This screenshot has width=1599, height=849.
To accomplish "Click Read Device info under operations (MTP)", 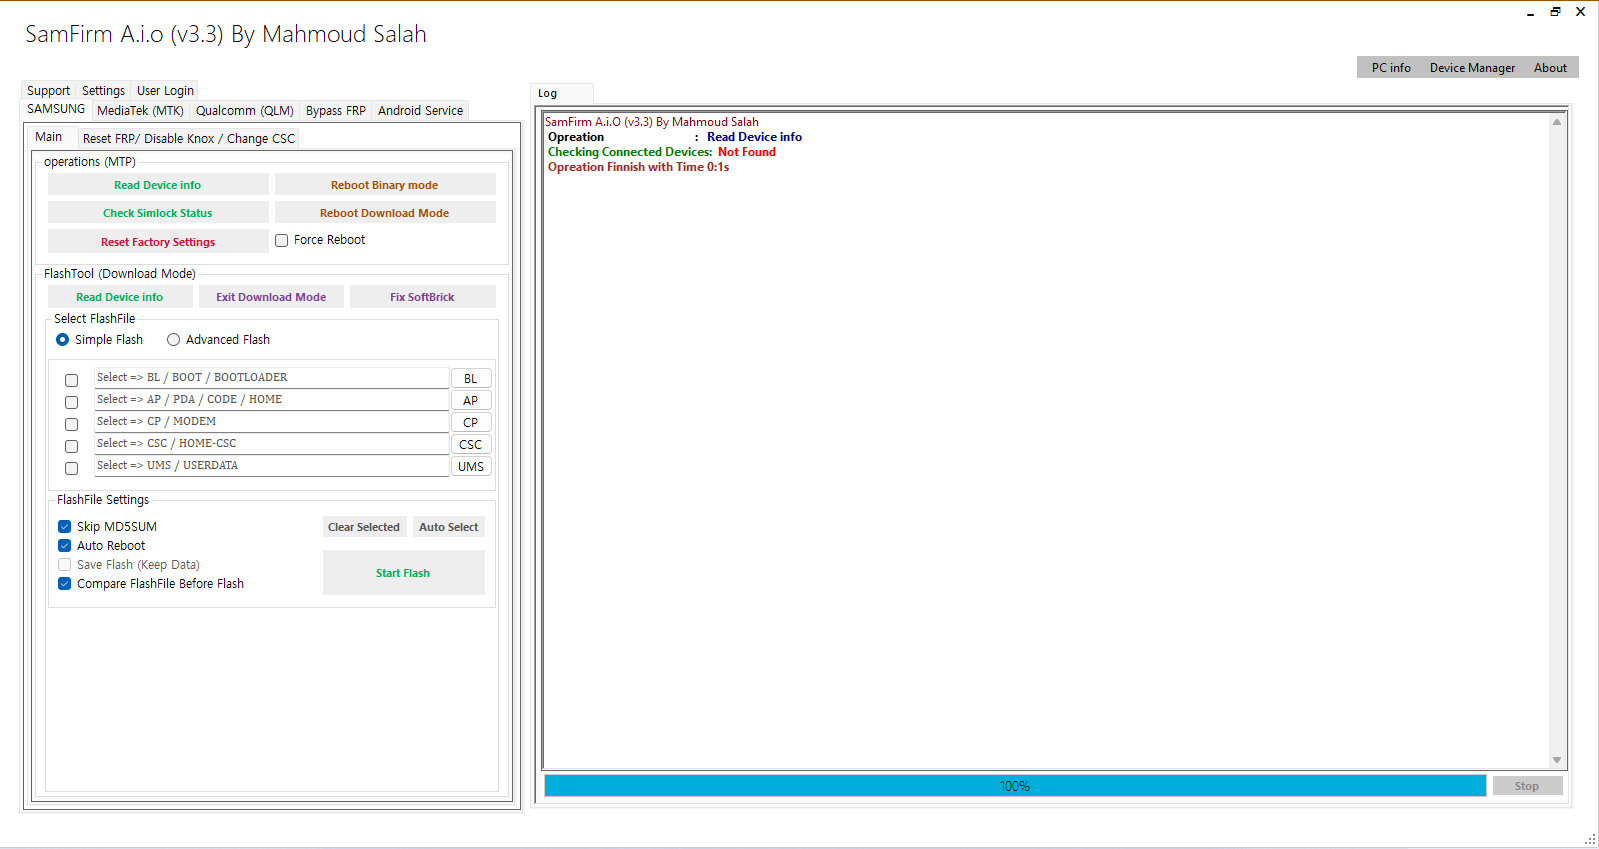I will click(x=158, y=185).
